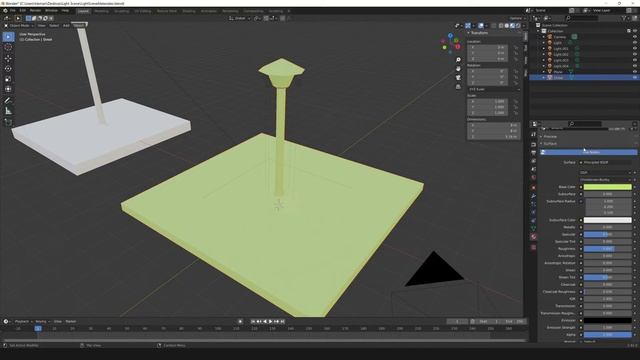Open the timeline Keying menu

coord(41,322)
